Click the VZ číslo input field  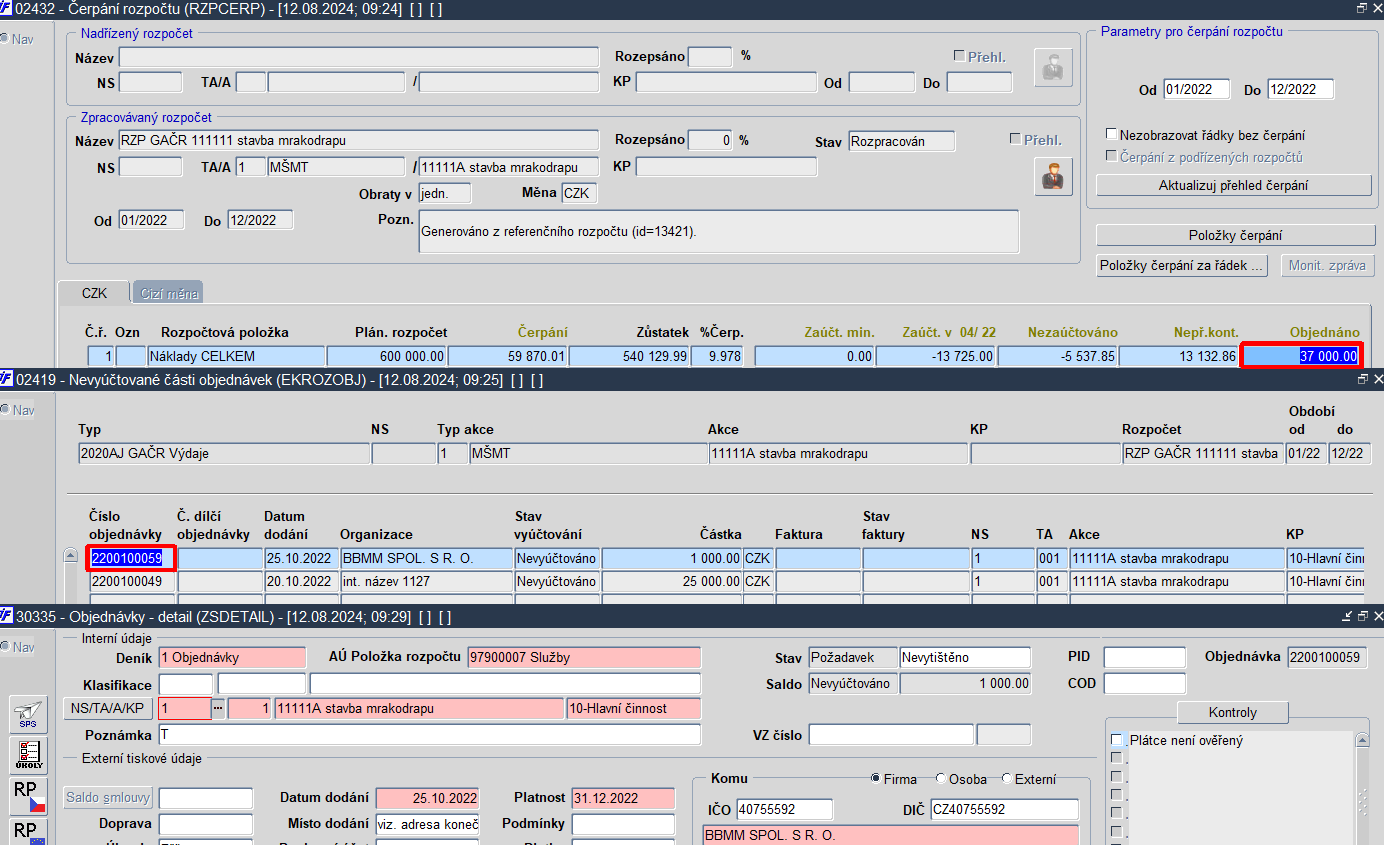pyautogui.click(x=890, y=735)
